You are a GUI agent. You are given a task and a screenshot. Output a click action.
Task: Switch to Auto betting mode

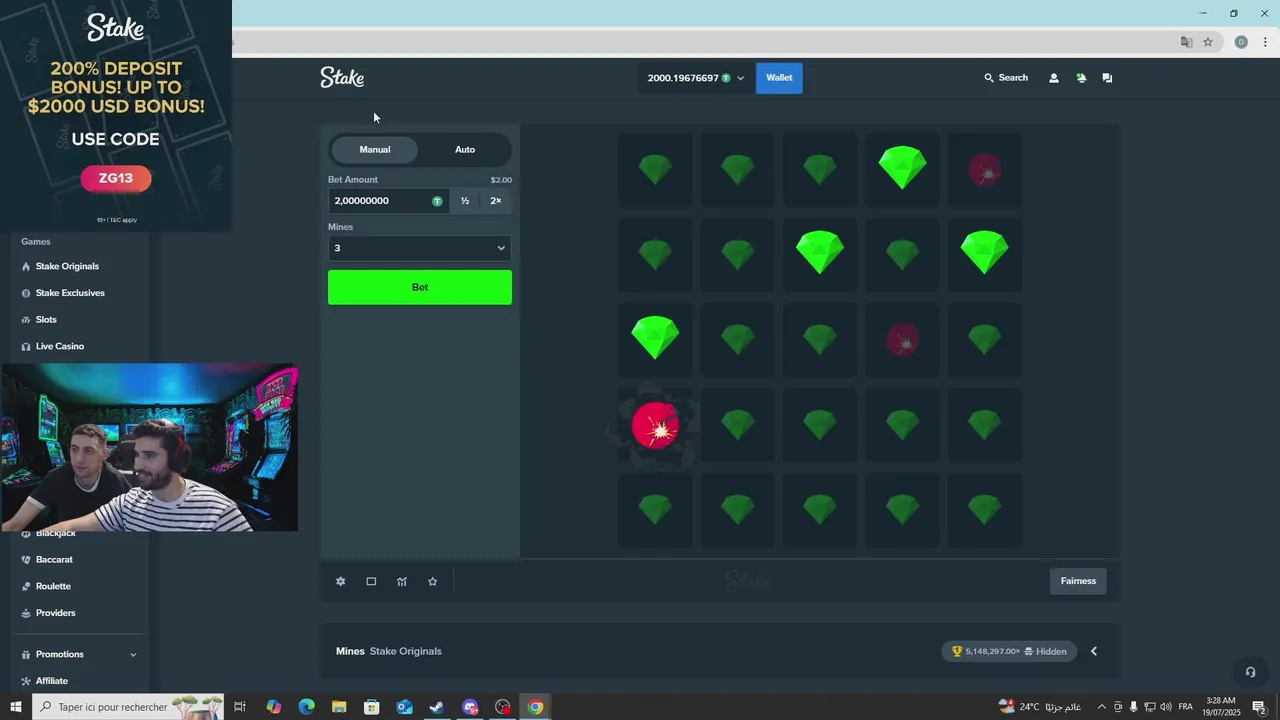pos(465,149)
